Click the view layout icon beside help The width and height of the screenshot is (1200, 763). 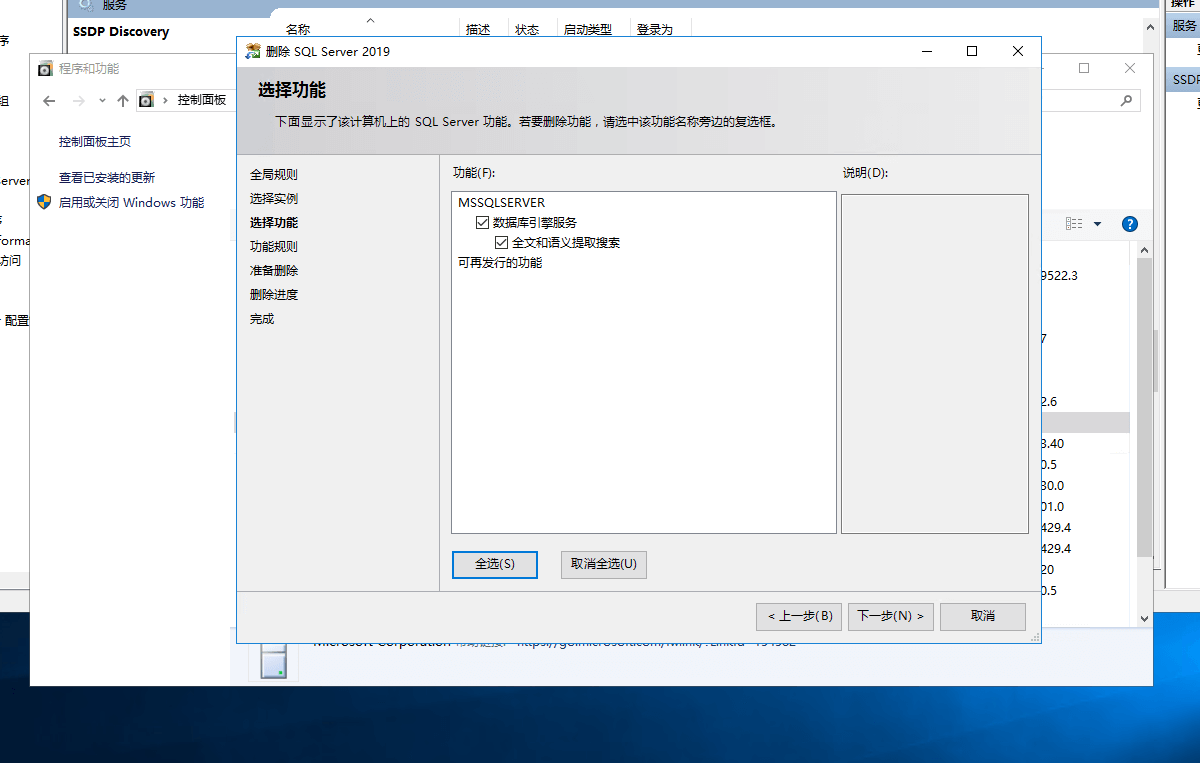point(1074,224)
